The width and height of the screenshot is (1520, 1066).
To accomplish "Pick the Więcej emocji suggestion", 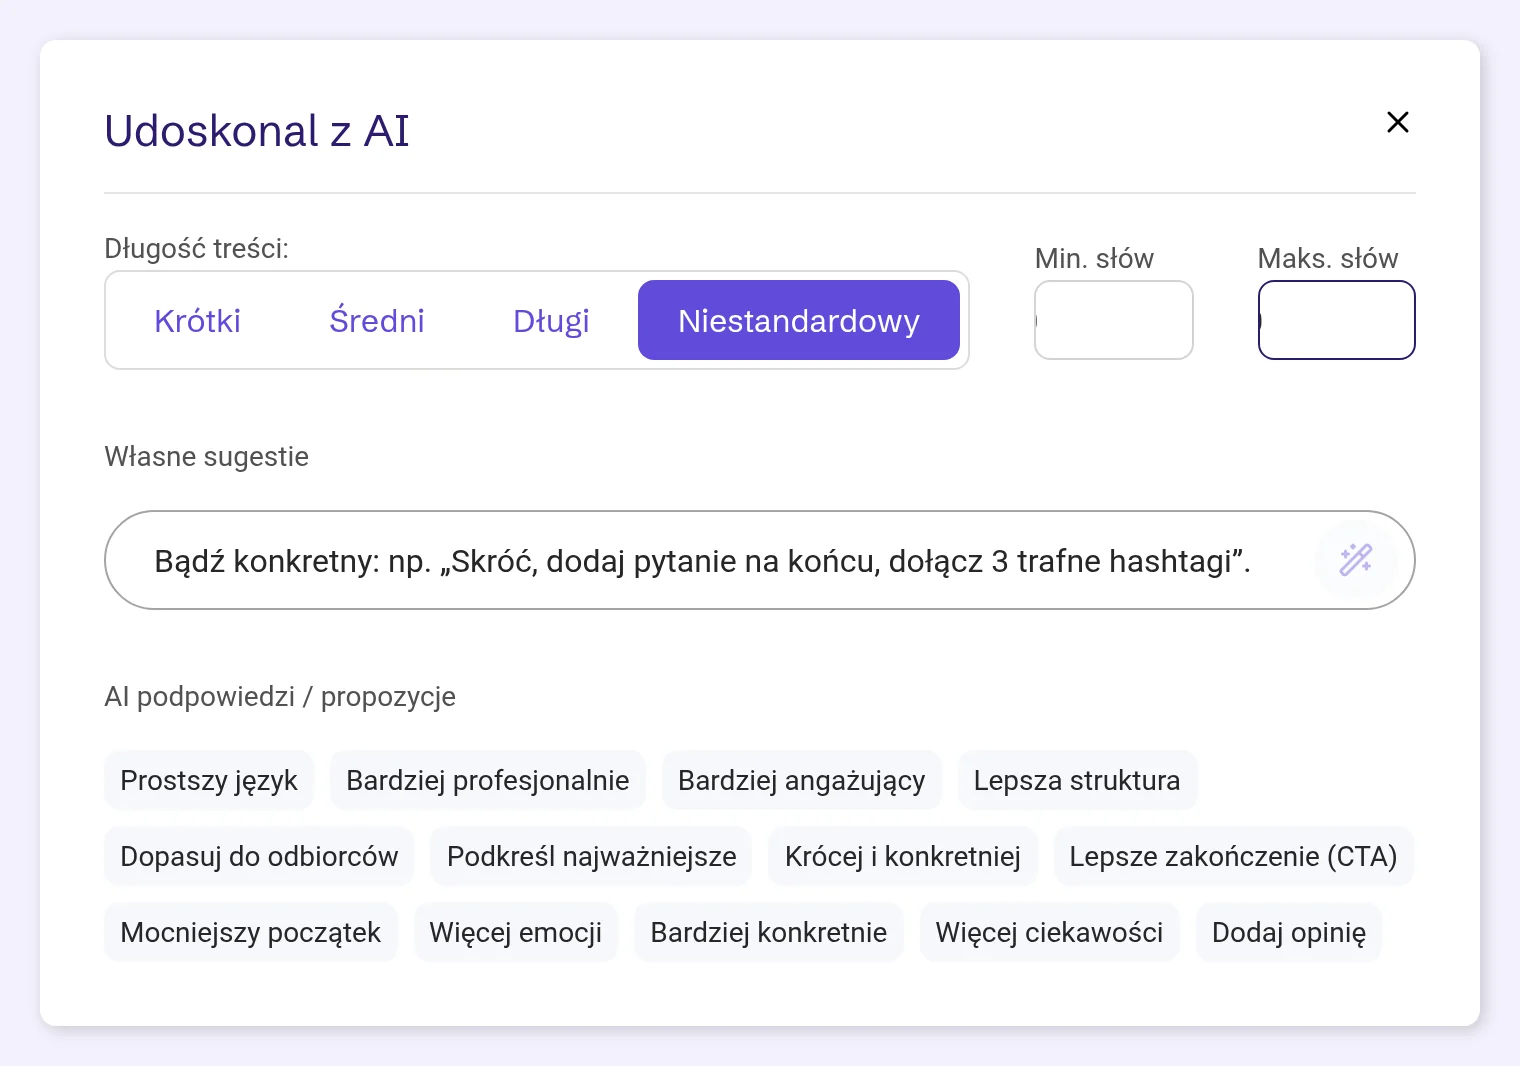I will pos(516,932).
